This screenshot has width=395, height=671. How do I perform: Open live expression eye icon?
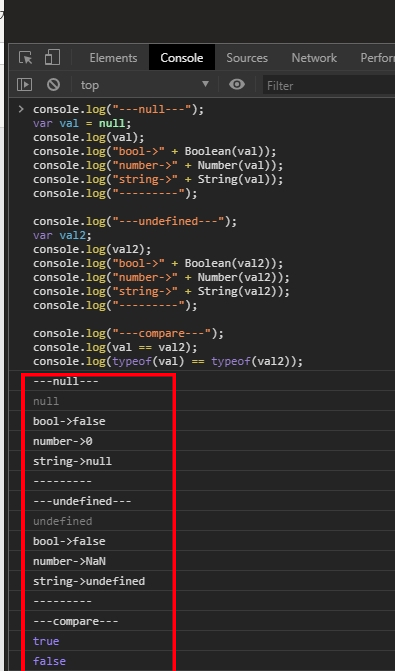pos(237,85)
